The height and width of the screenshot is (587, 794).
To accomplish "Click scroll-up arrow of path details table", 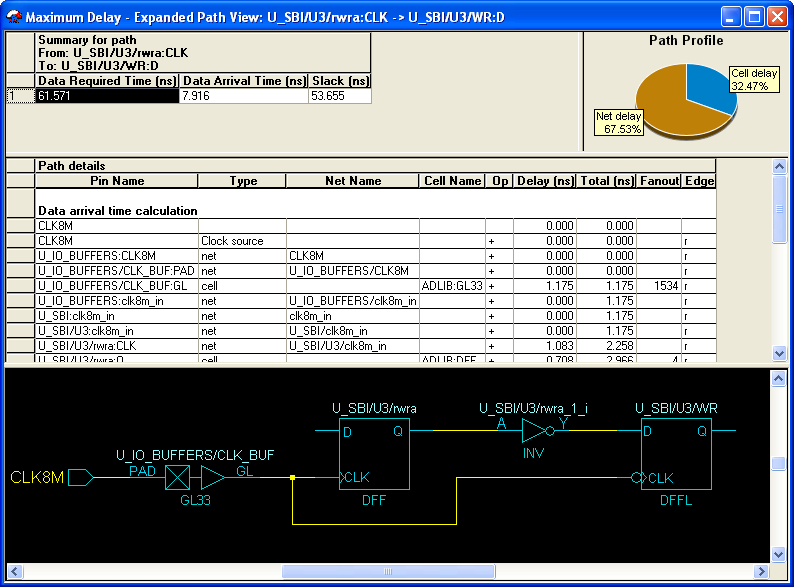I will click(x=779, y=167).
